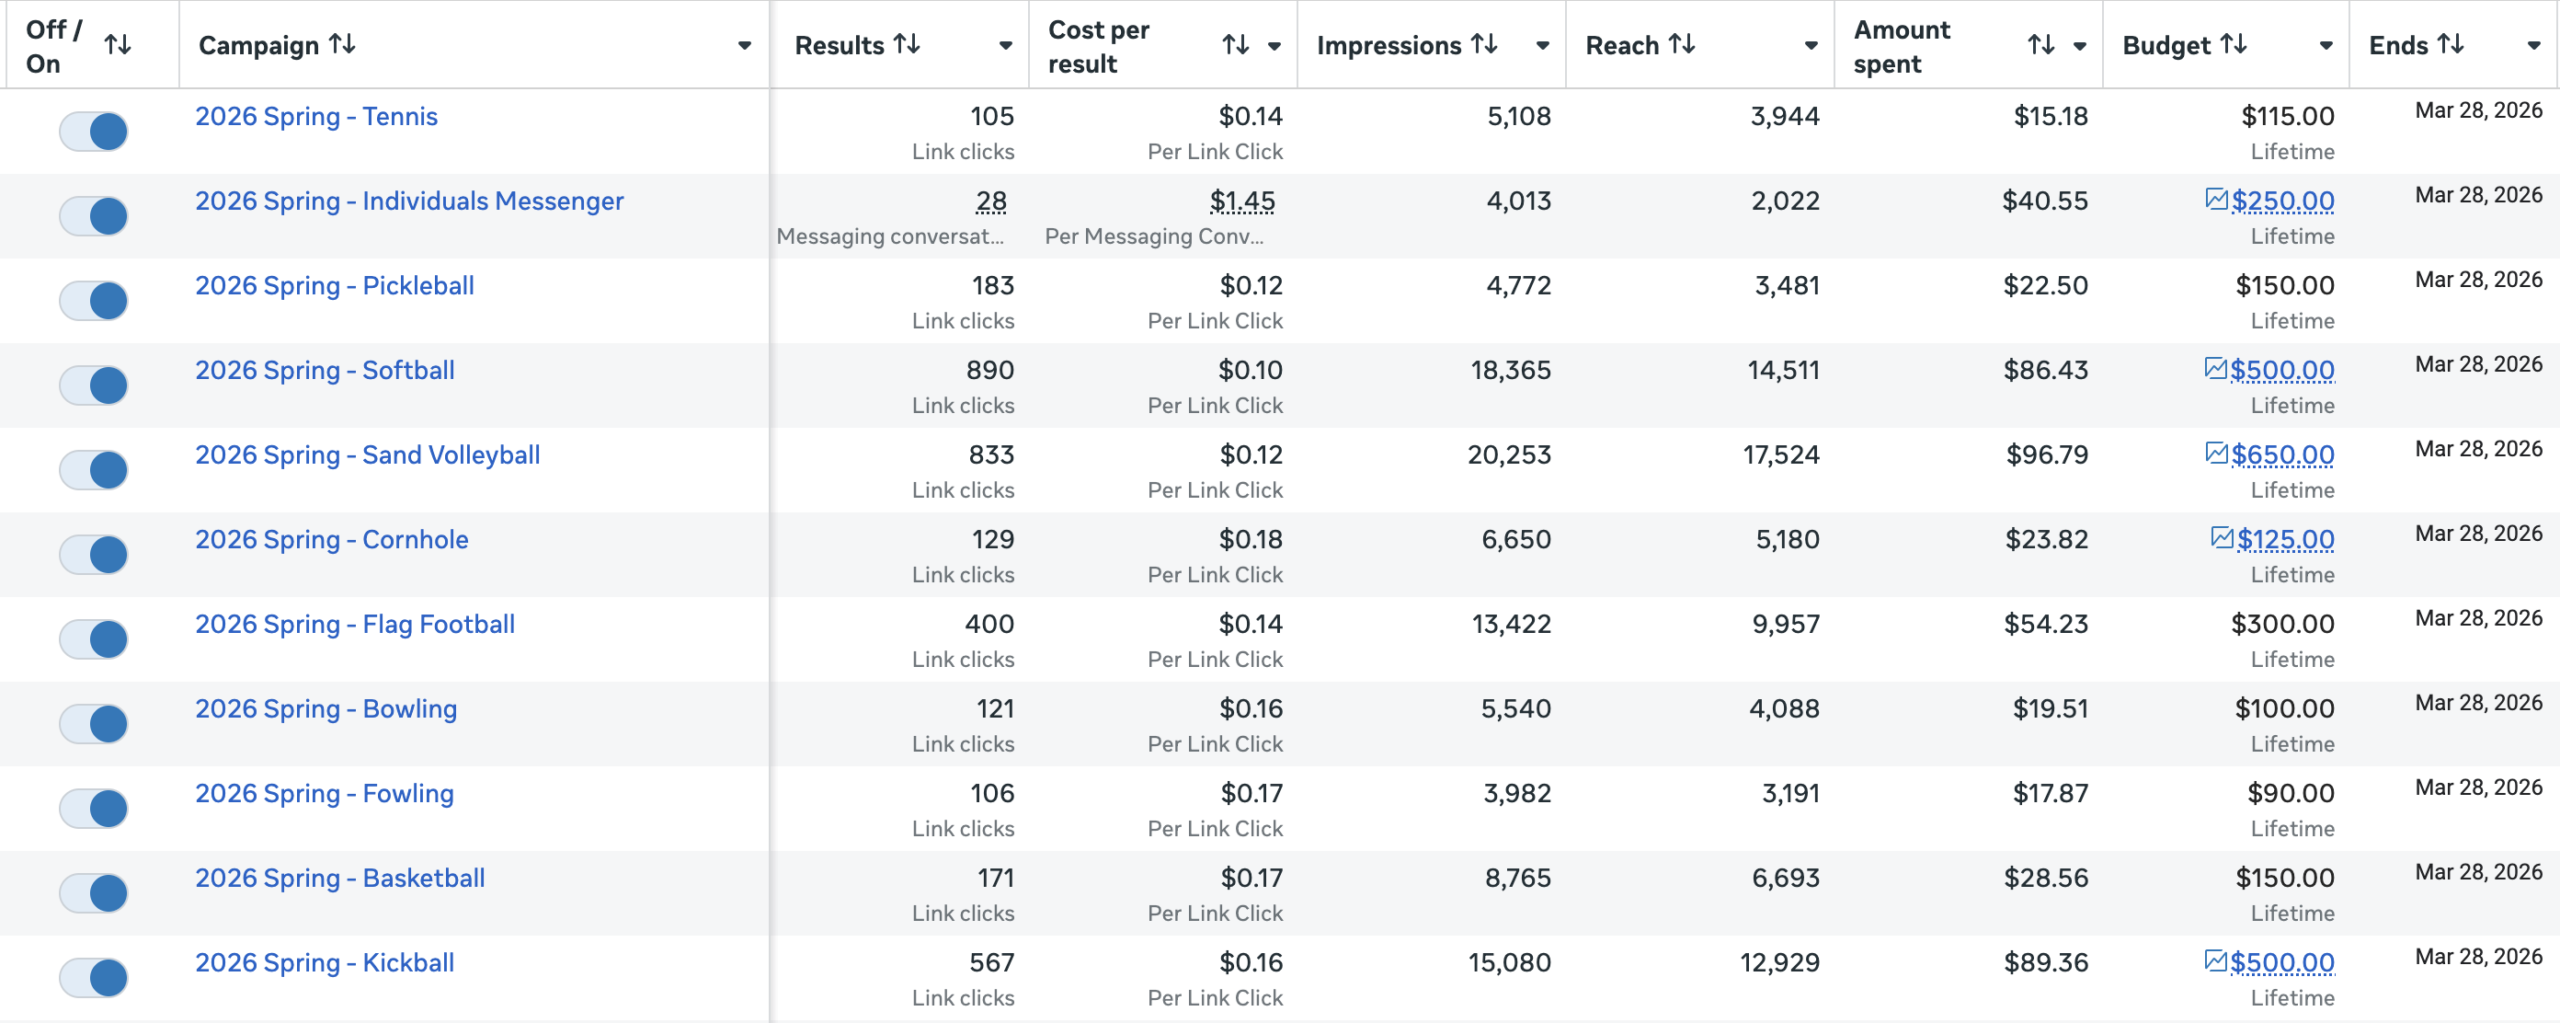
Task: Click the Cost per result header
Action: point(1098,46)
